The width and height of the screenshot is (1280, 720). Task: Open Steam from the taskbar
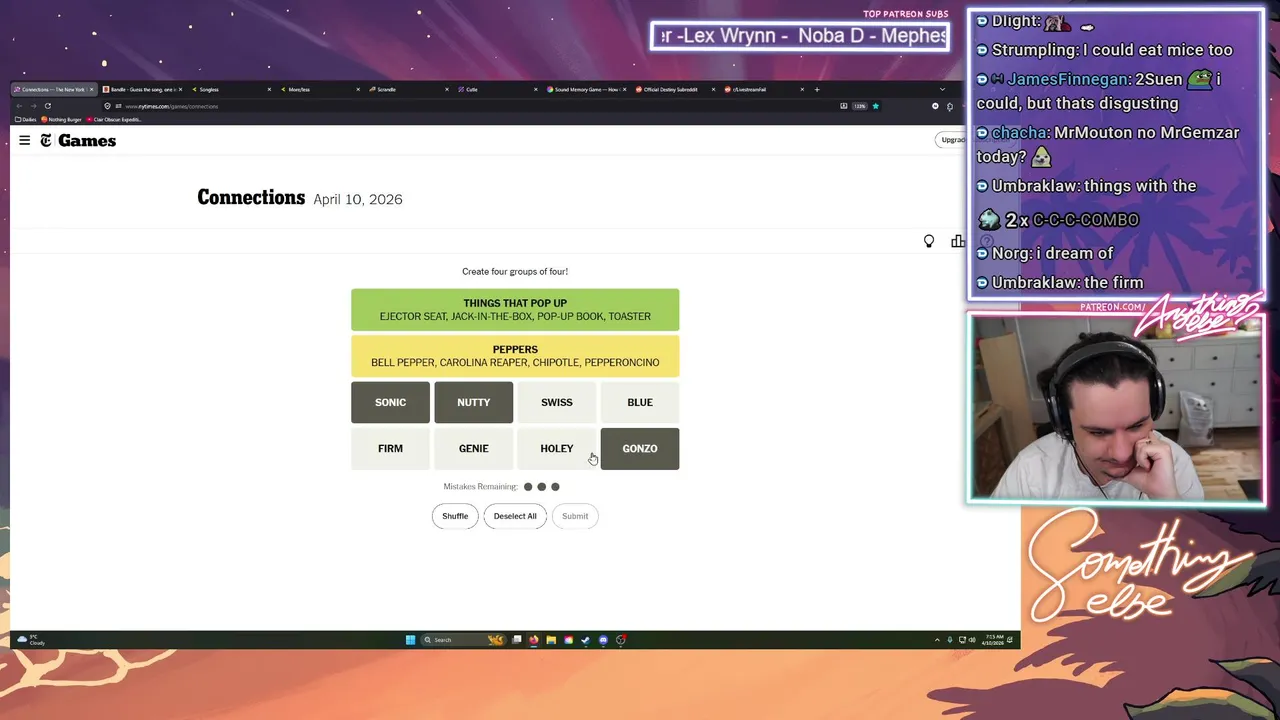point(586,640)
